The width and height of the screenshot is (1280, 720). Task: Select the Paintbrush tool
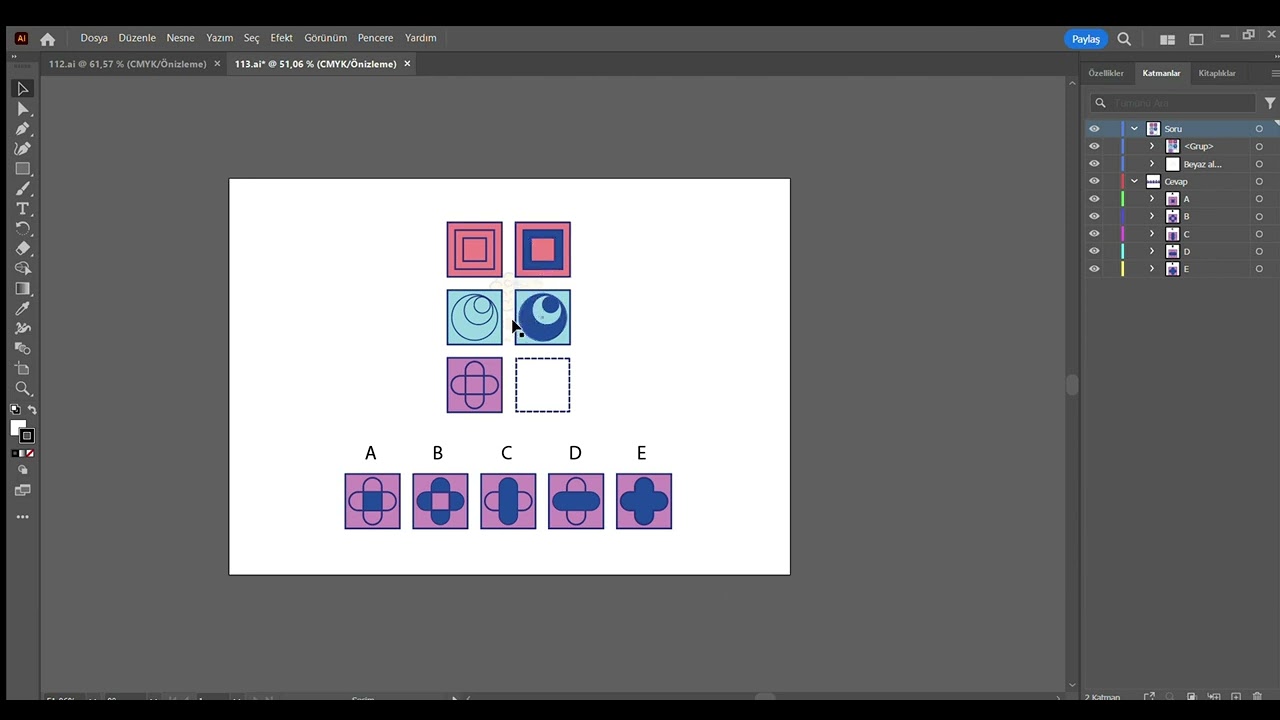(23, 189)
